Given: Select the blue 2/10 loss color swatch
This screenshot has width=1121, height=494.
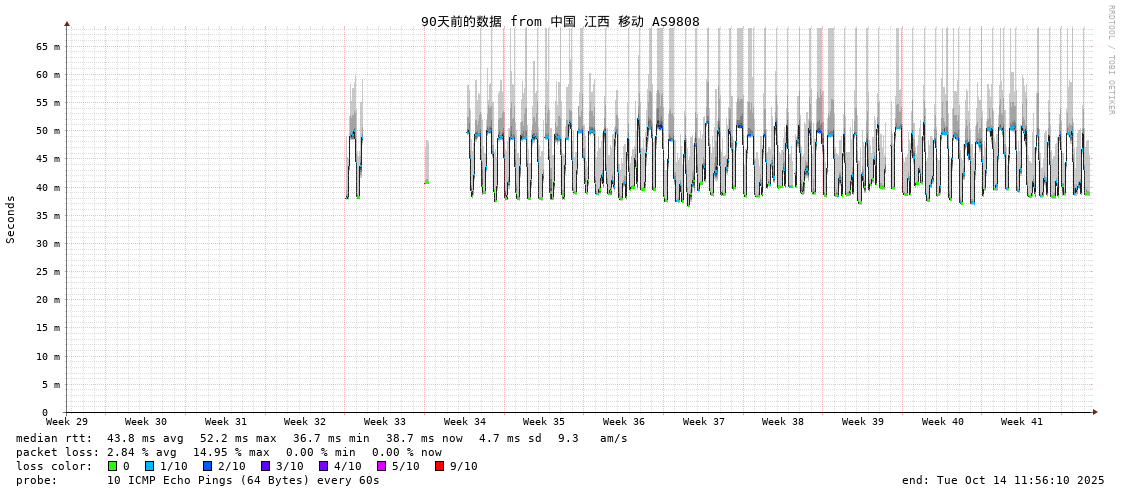Looking at the screenshot, I should [207, 466].
